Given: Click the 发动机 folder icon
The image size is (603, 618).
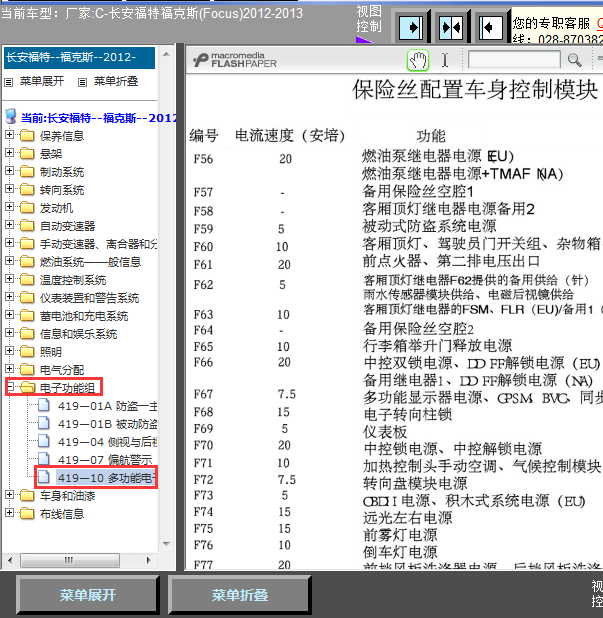Looking at the screenshot, I should [27, 207].
